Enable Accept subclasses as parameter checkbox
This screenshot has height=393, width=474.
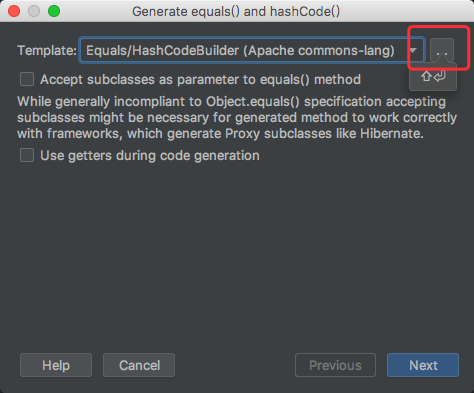click(27, 80)
